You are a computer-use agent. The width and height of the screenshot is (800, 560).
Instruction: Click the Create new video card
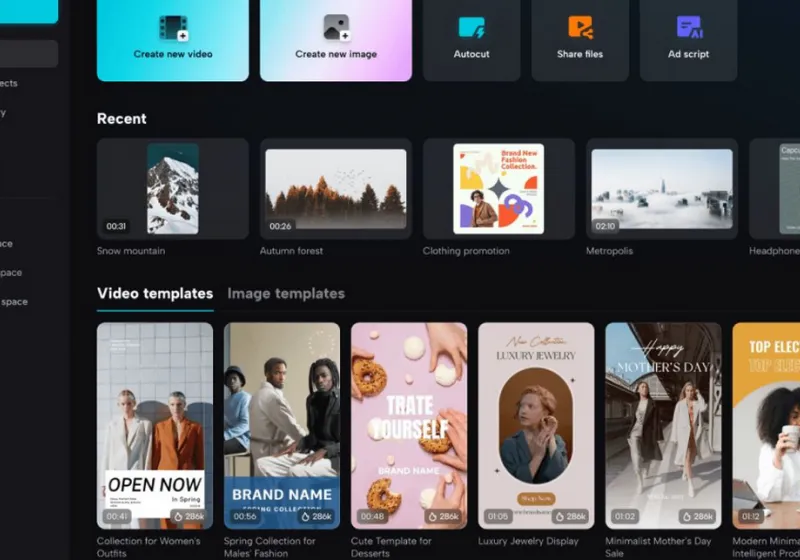click(173, 40)
